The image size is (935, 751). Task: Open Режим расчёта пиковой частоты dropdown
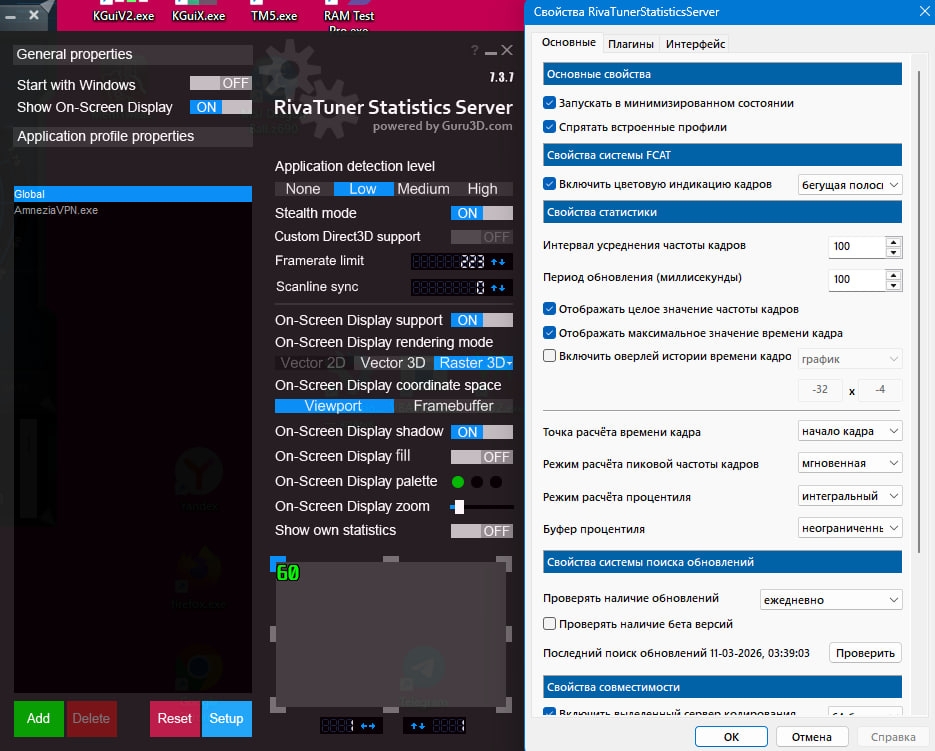850,463
